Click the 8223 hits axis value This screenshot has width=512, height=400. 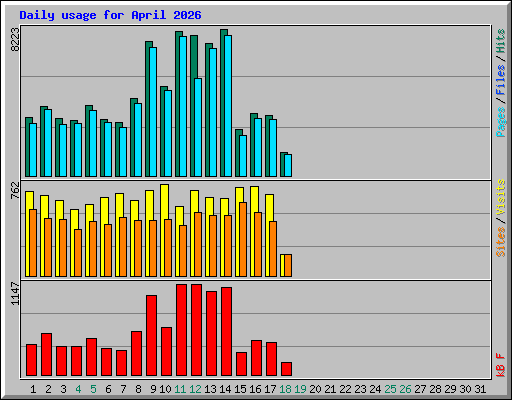[15, 39]
